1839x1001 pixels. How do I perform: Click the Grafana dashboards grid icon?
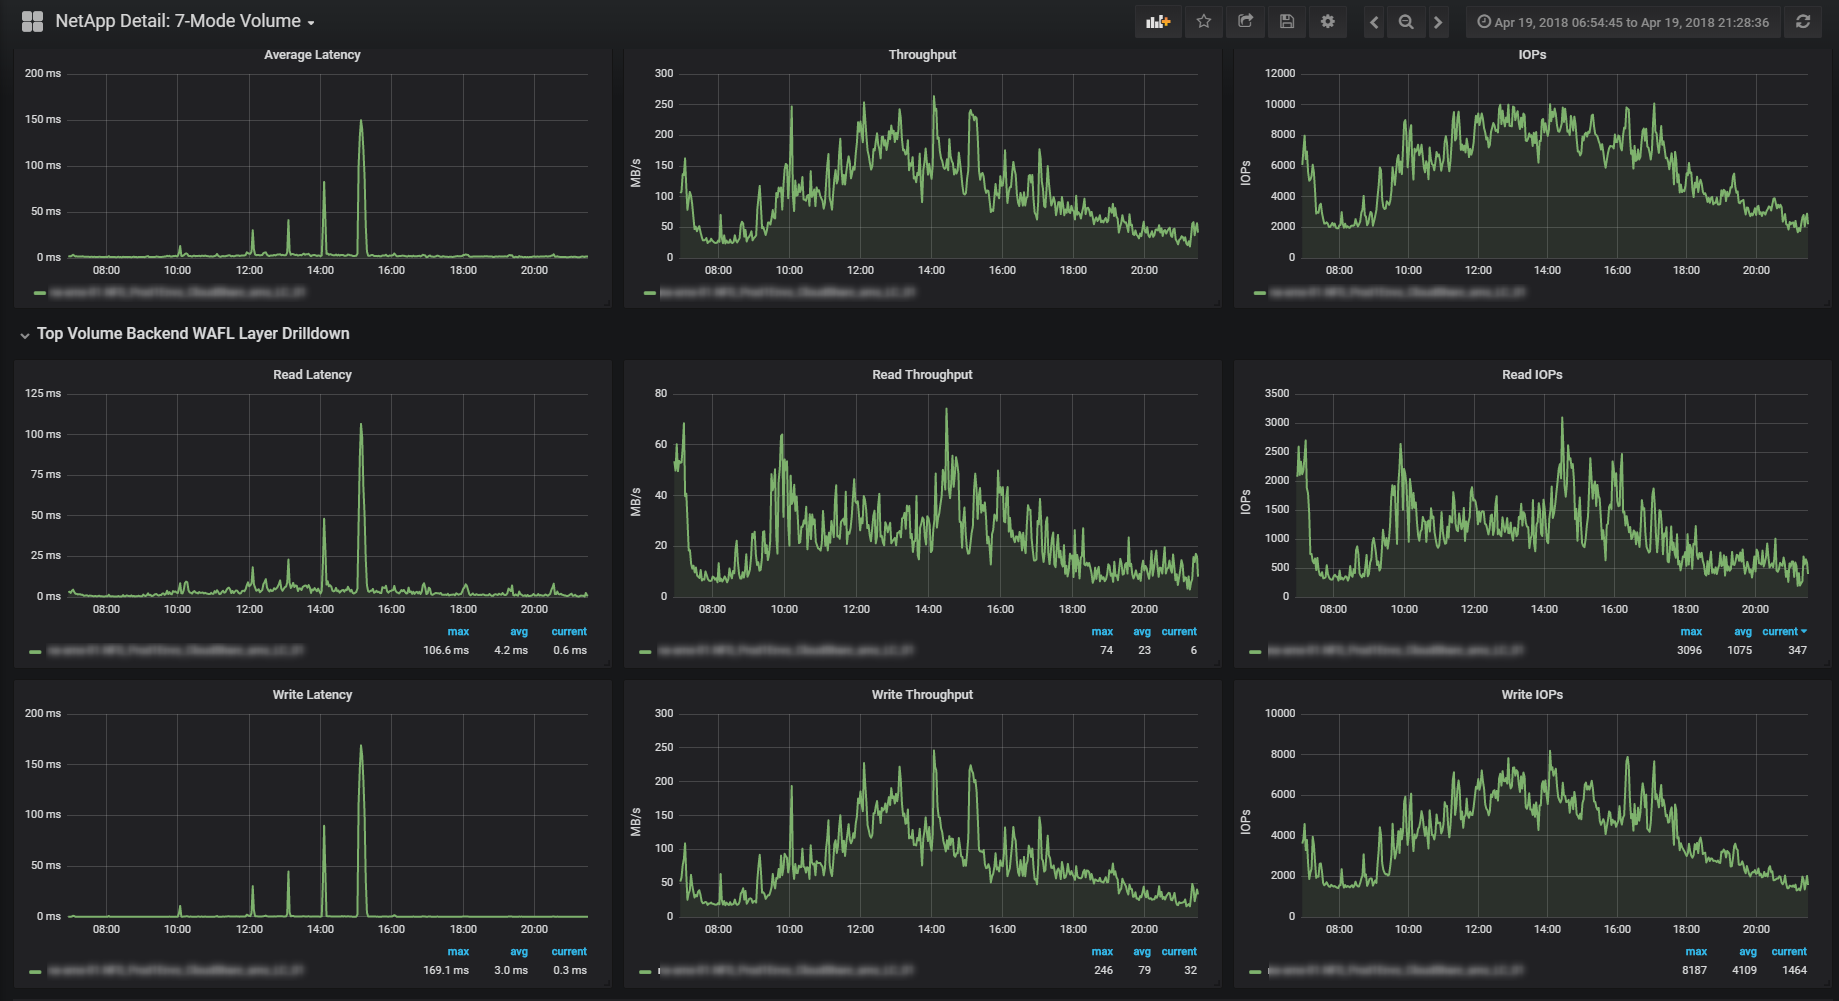[32, 21]
